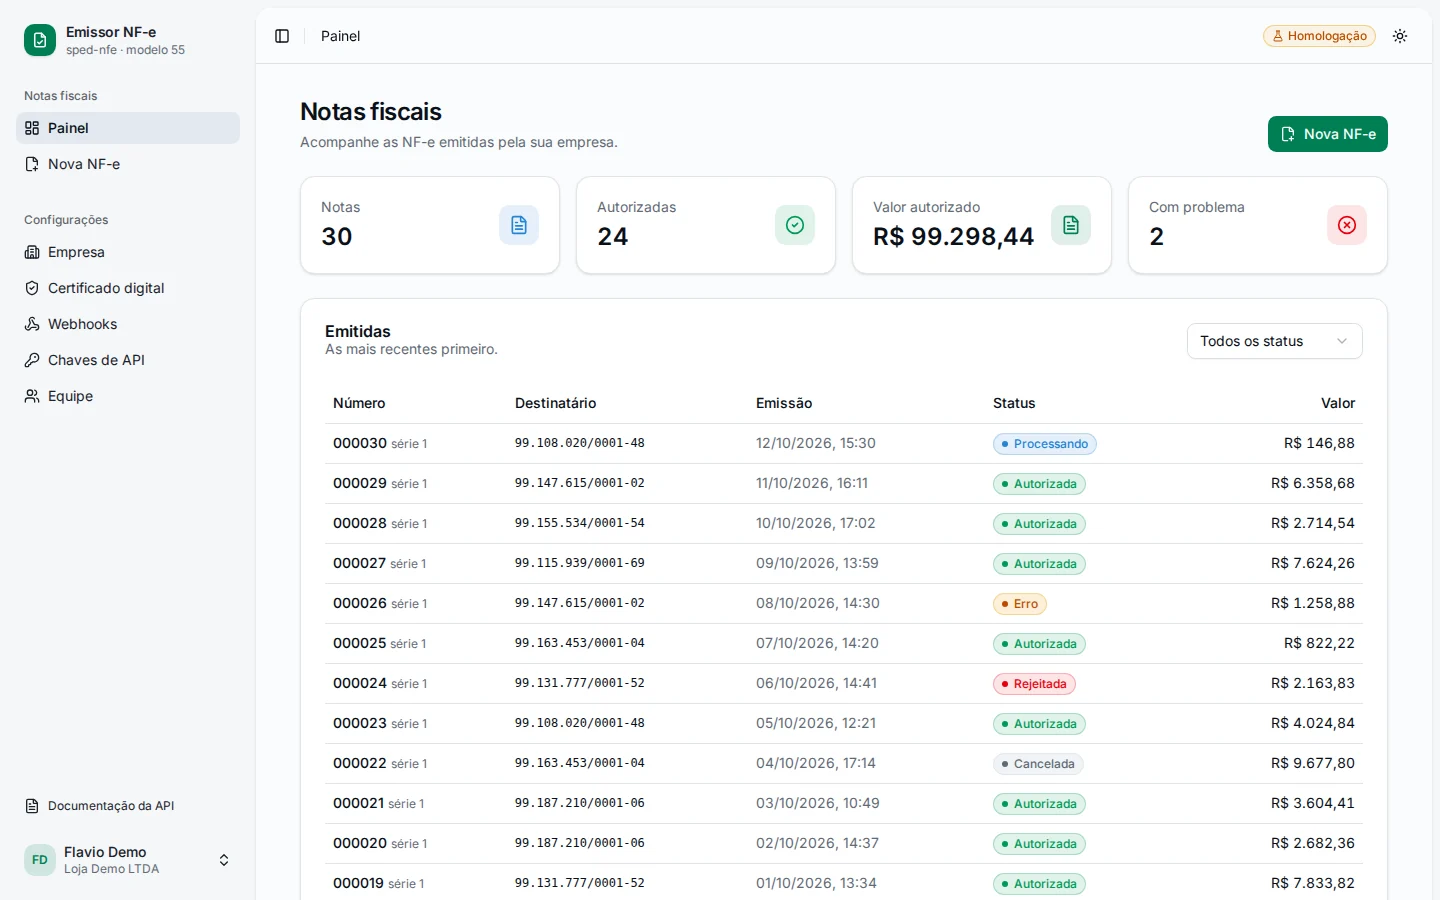Go to Empresa settings
1440x900 pixels.
coord(128,252)
